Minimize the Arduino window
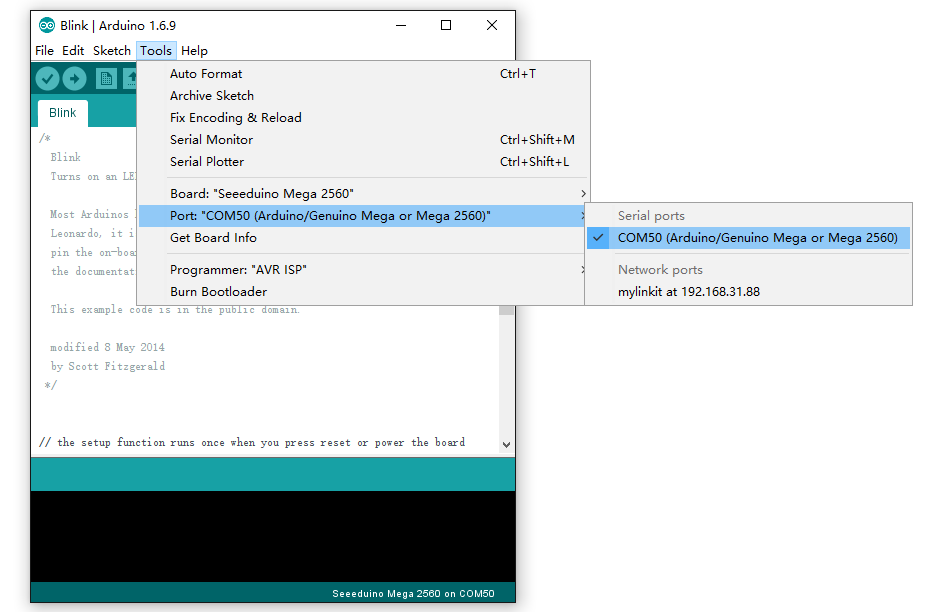Image resolution: width=937 pixels, height=612 pixels. click(400, 25)
